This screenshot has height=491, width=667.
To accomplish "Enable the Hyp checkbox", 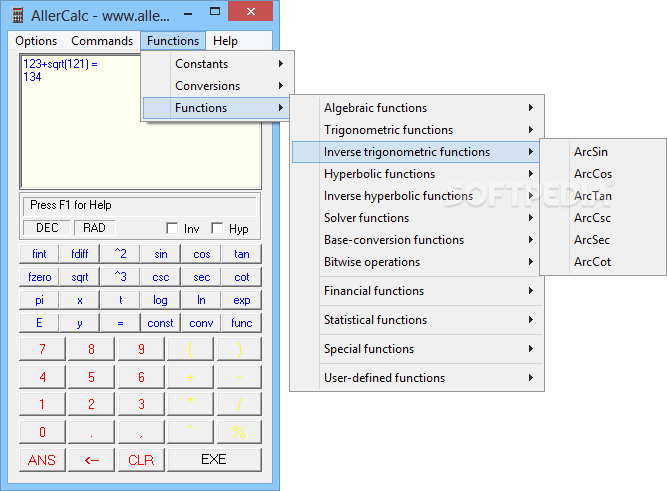I will 217,228.
